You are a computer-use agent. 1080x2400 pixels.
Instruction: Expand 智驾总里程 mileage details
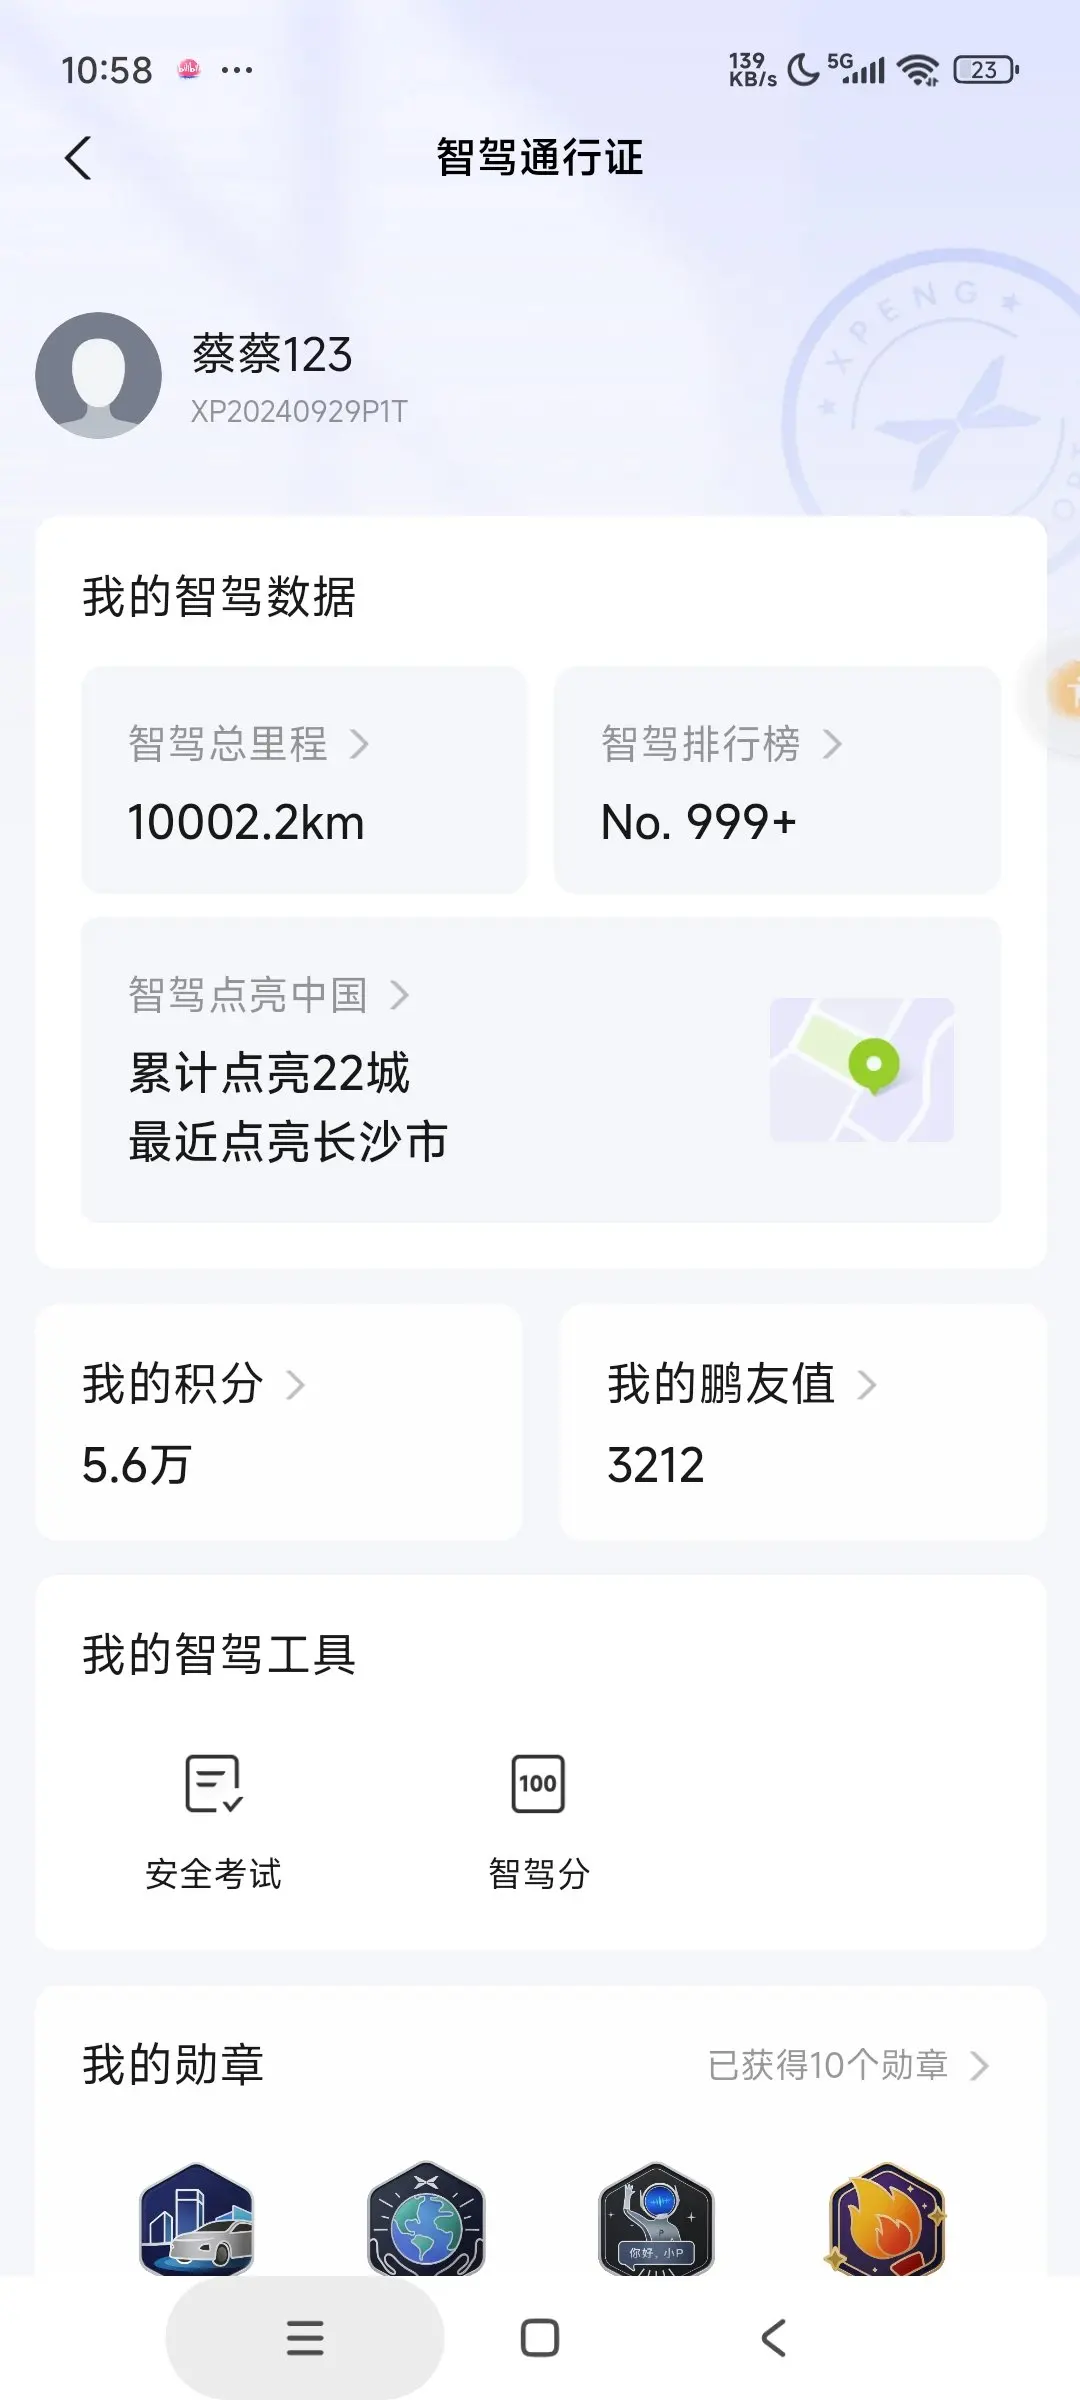pyautogui.click(x=304, y=780)
